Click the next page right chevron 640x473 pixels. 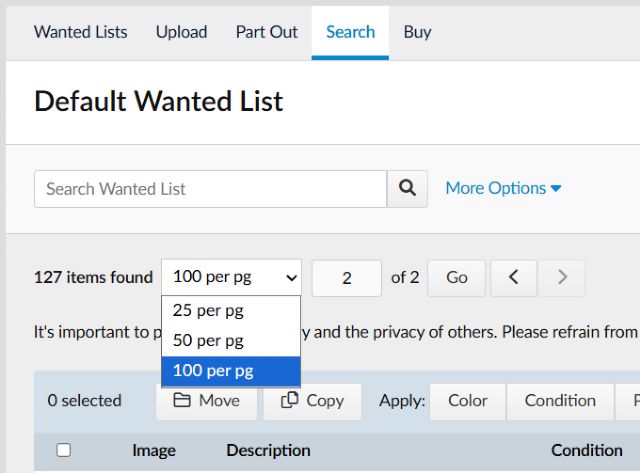tap(562, 278)
